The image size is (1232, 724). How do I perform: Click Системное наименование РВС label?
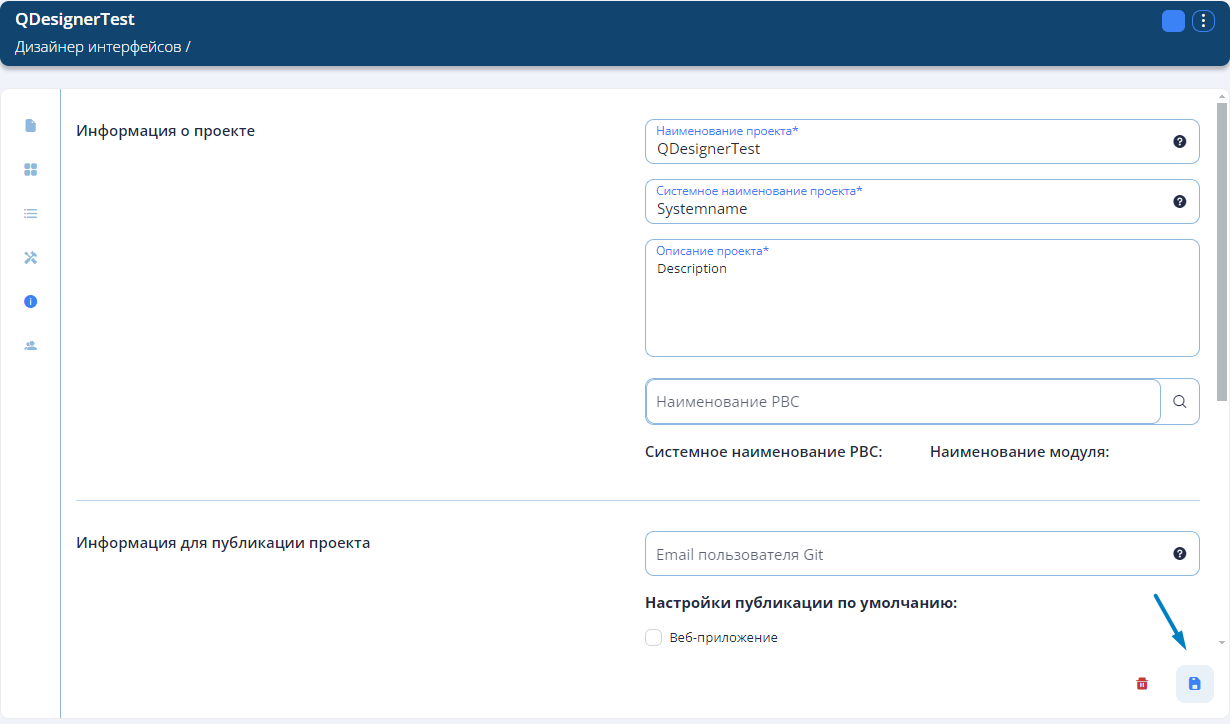pyautogui.click(x=764, y=452)
